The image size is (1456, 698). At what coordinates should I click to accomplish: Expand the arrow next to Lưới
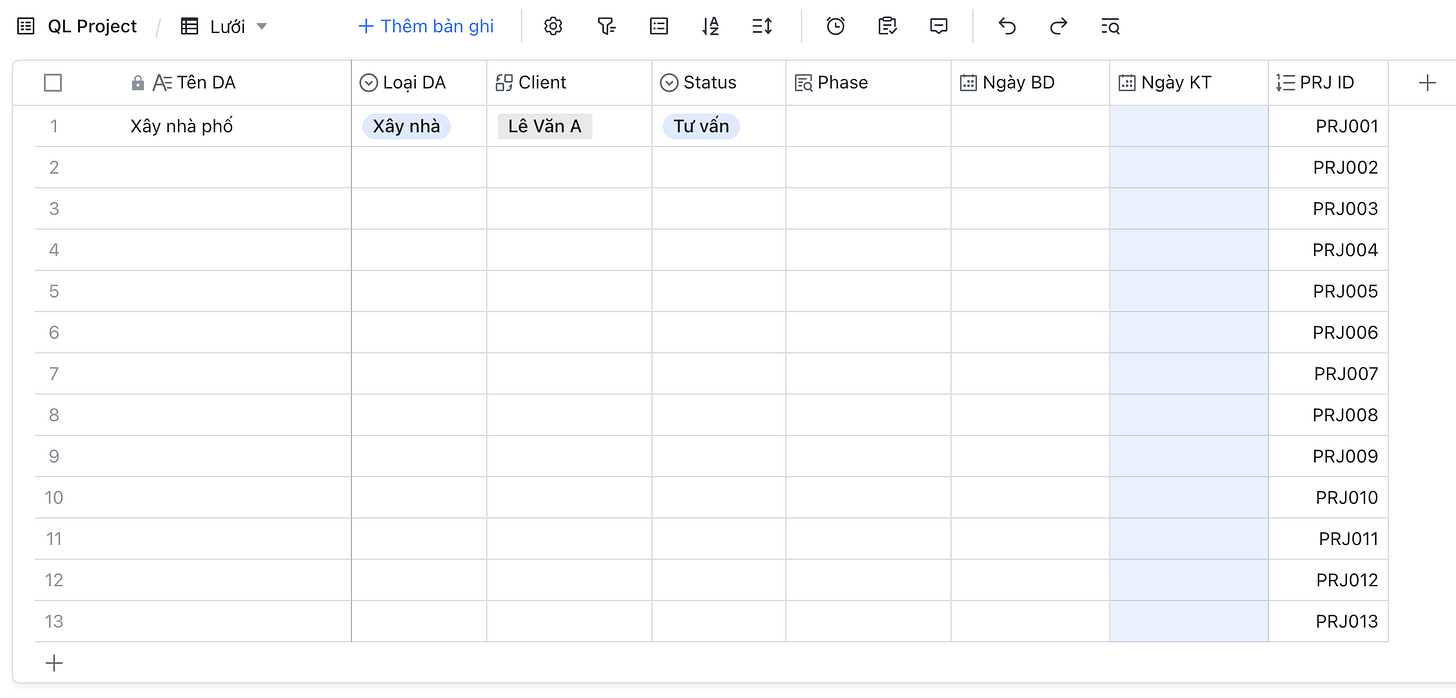[x=262, y=27]
